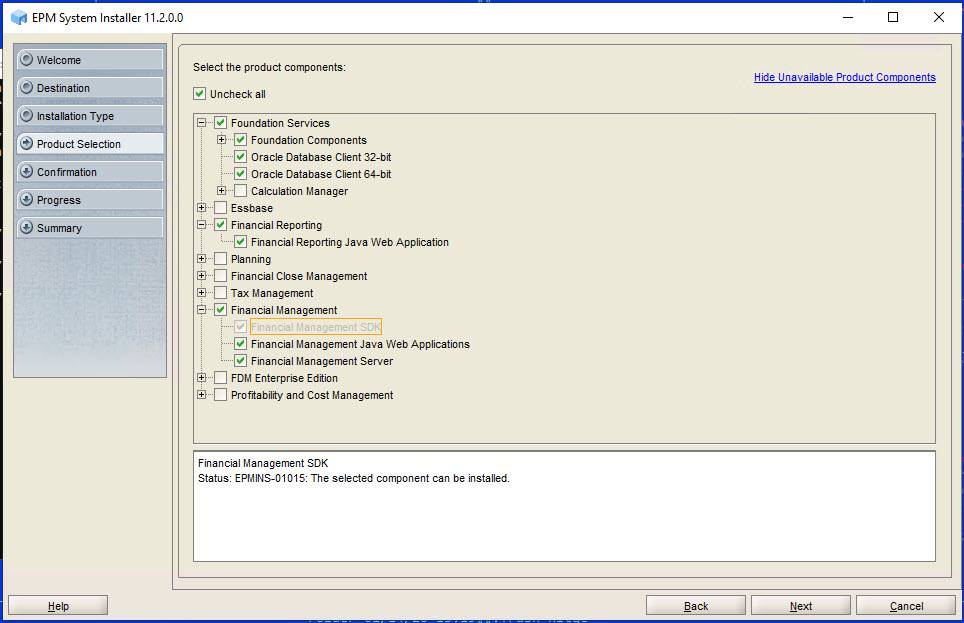Image resolution: width=964 pixels, height=623 pixels.
Task: Go to the Confirmation step
Action: [x=90, y=172]
